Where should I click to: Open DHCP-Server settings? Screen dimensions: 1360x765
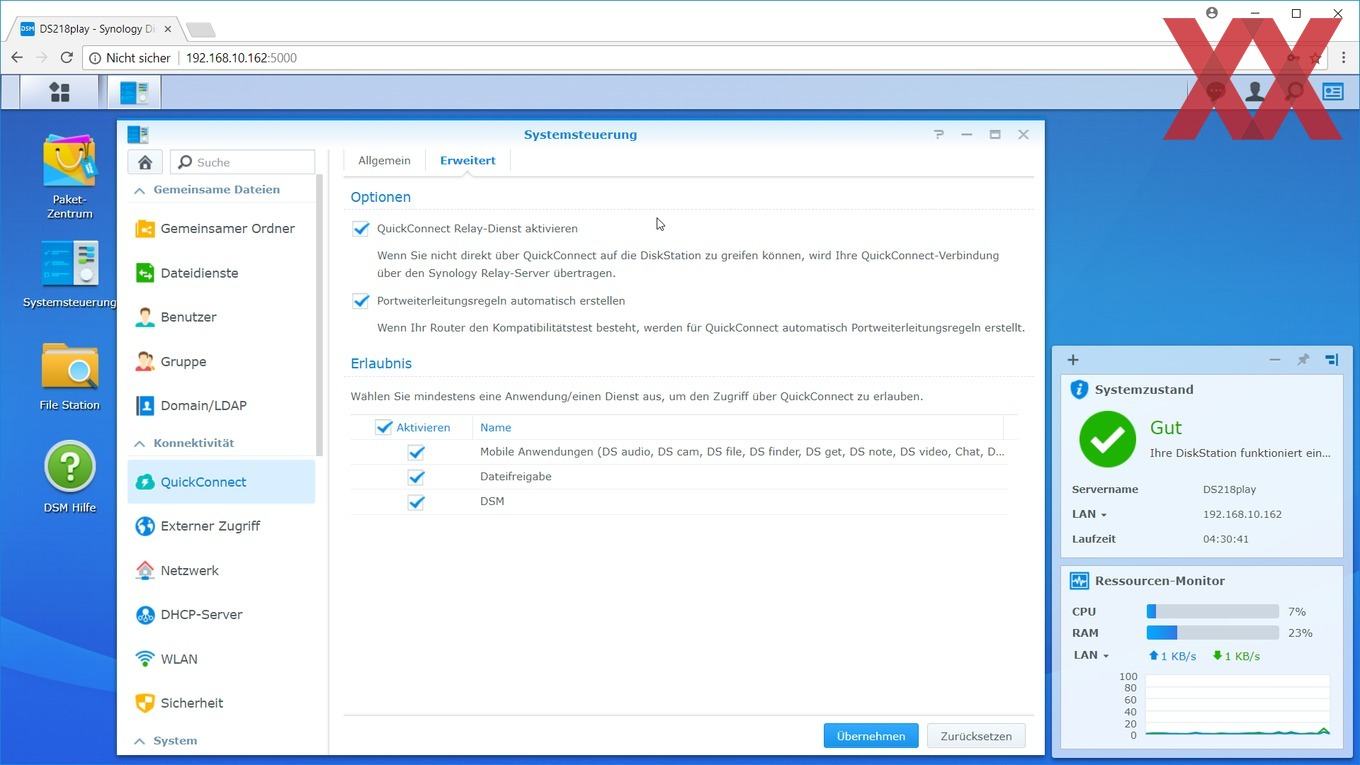[x=221, y=614]
